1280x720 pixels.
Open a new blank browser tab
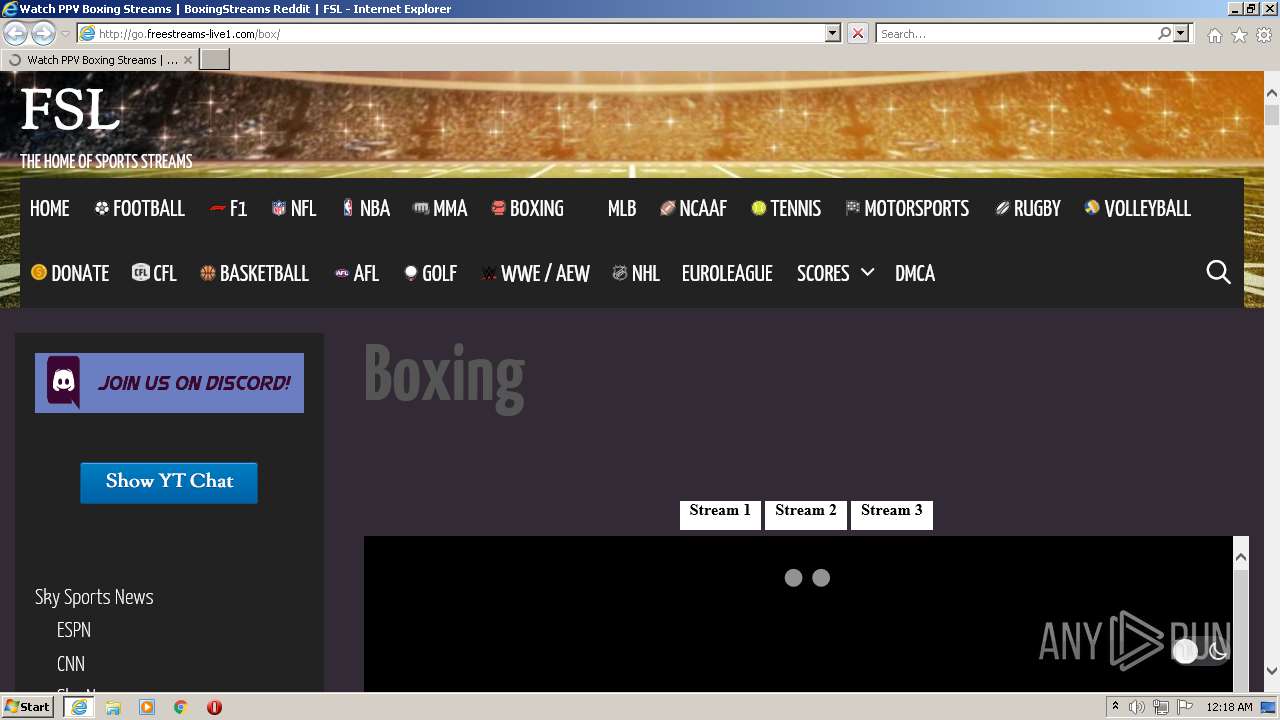[x=215, y=60]
